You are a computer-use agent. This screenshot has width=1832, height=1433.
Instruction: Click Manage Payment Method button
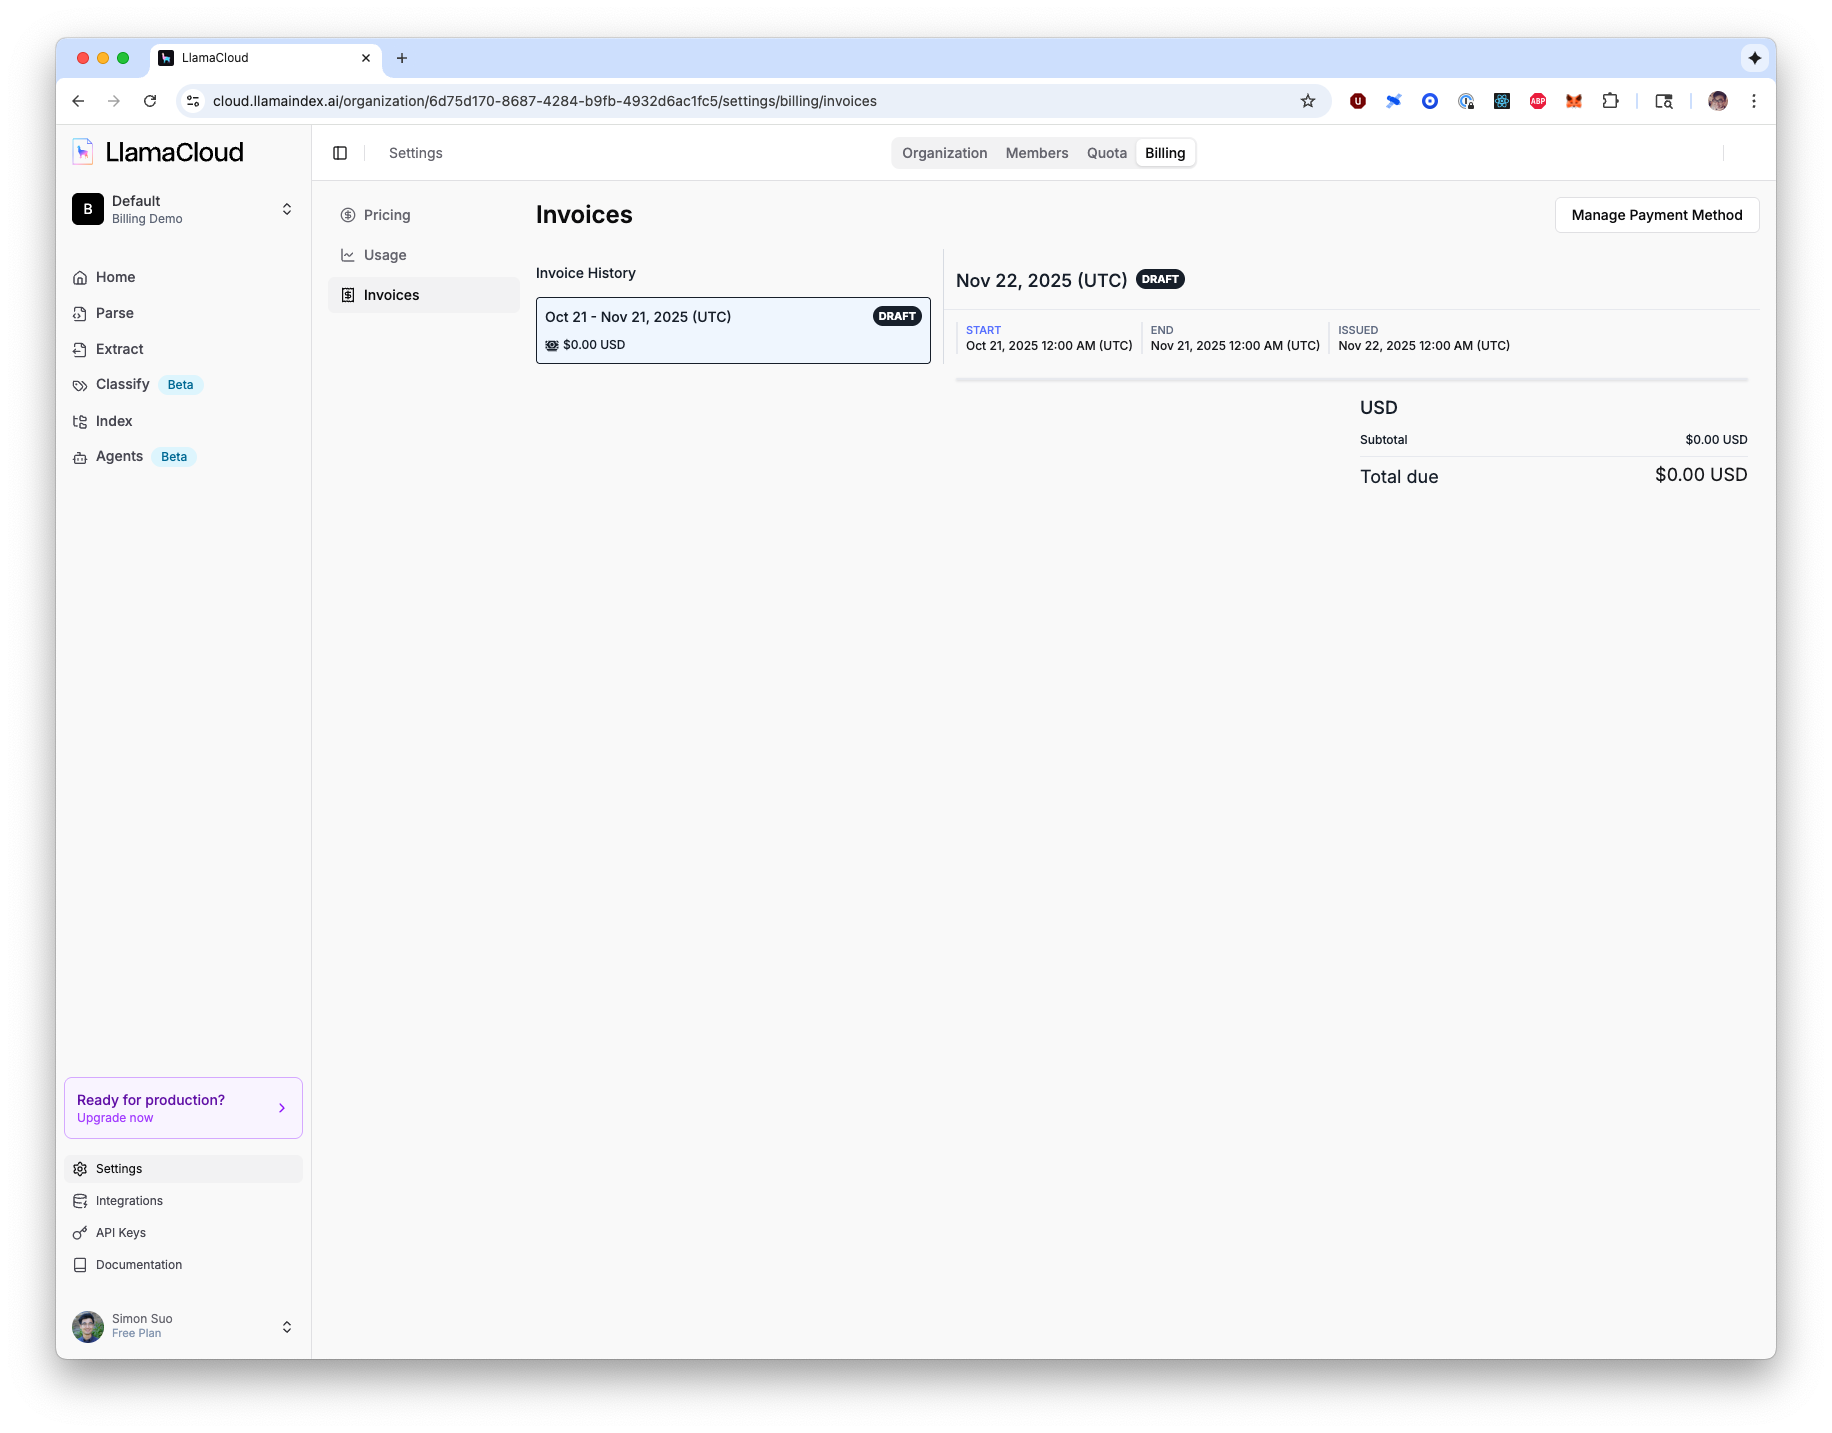pos(1656,215)
